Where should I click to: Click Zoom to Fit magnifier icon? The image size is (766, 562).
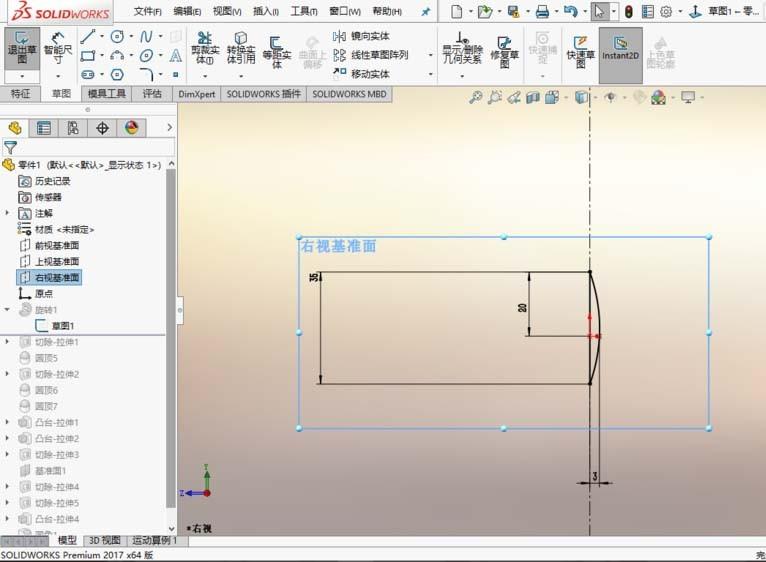(x=475, y=97)
